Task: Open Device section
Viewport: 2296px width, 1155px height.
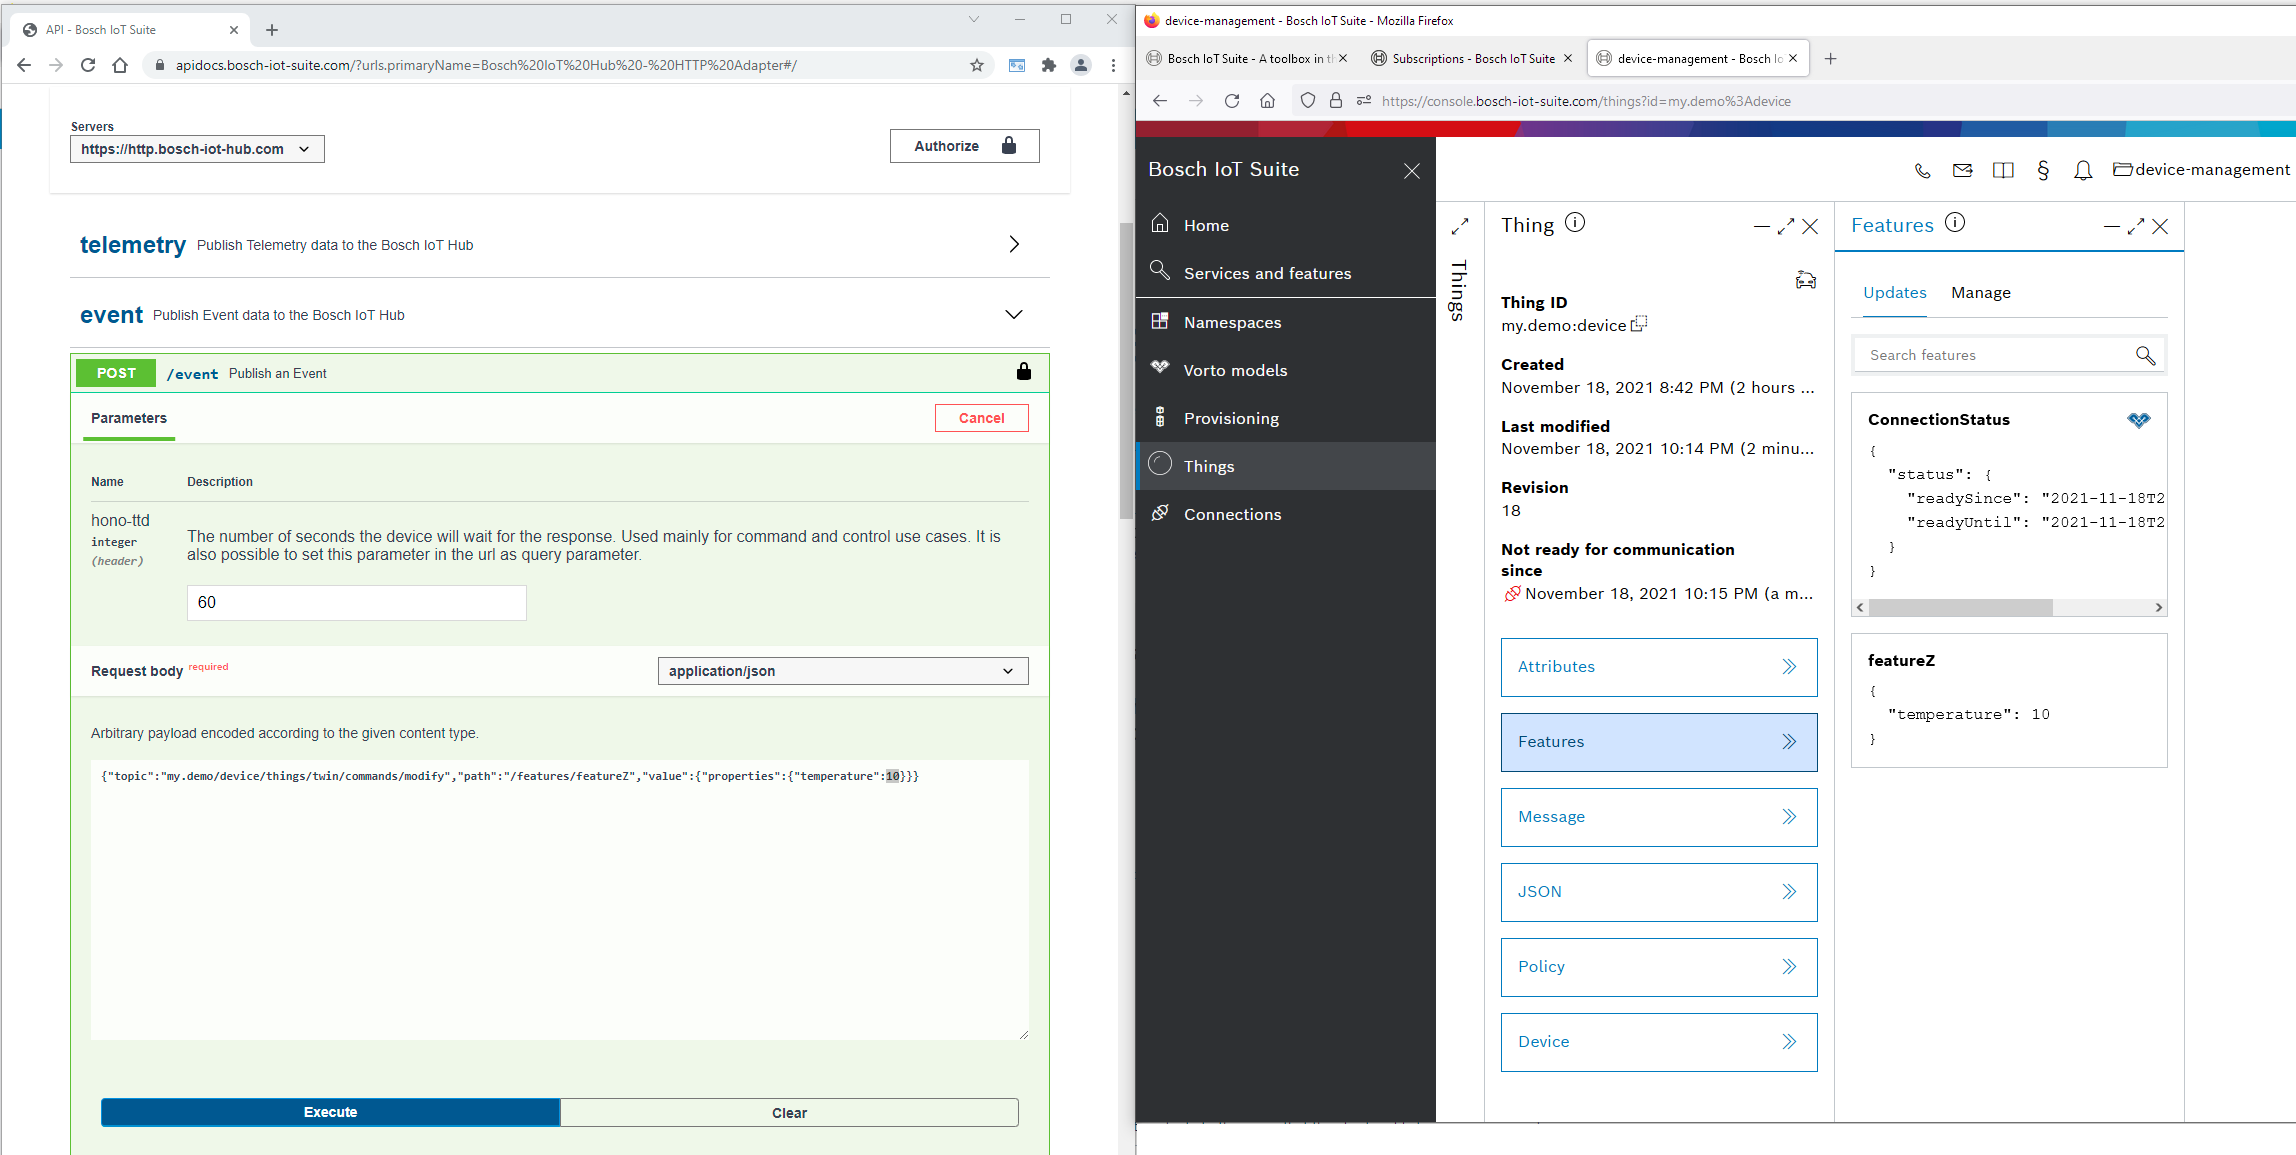Action: click(1659, 1042)
